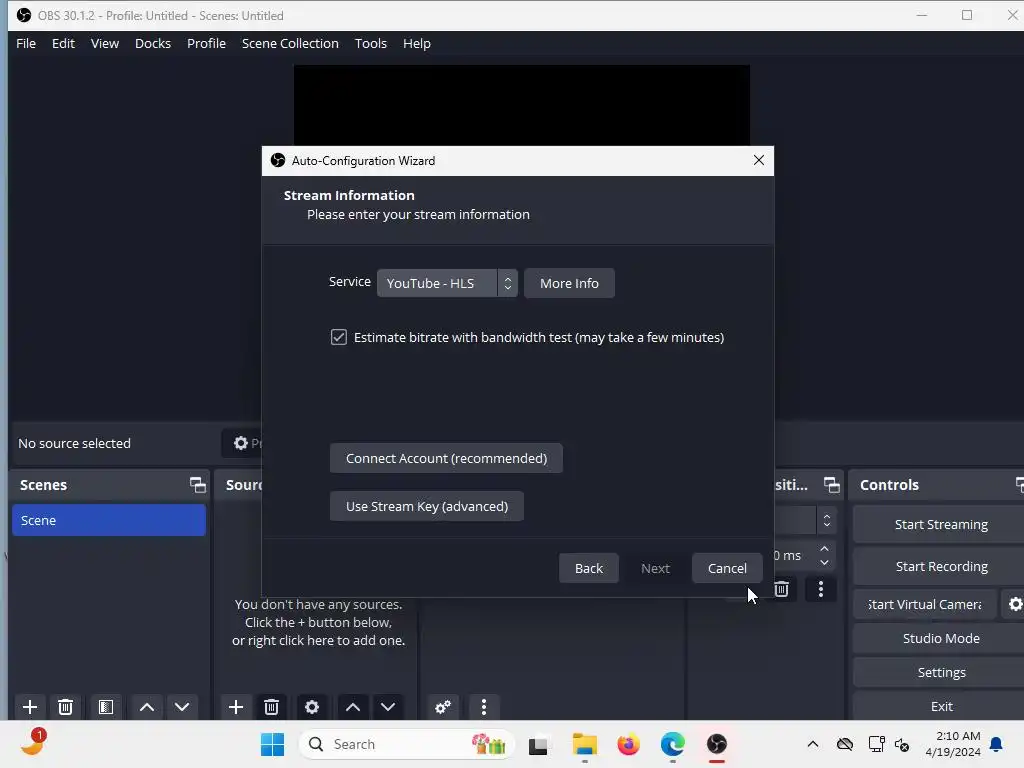Click Connect Account (recommended)
Screen dimensions: 1024x768
(446, 458)
